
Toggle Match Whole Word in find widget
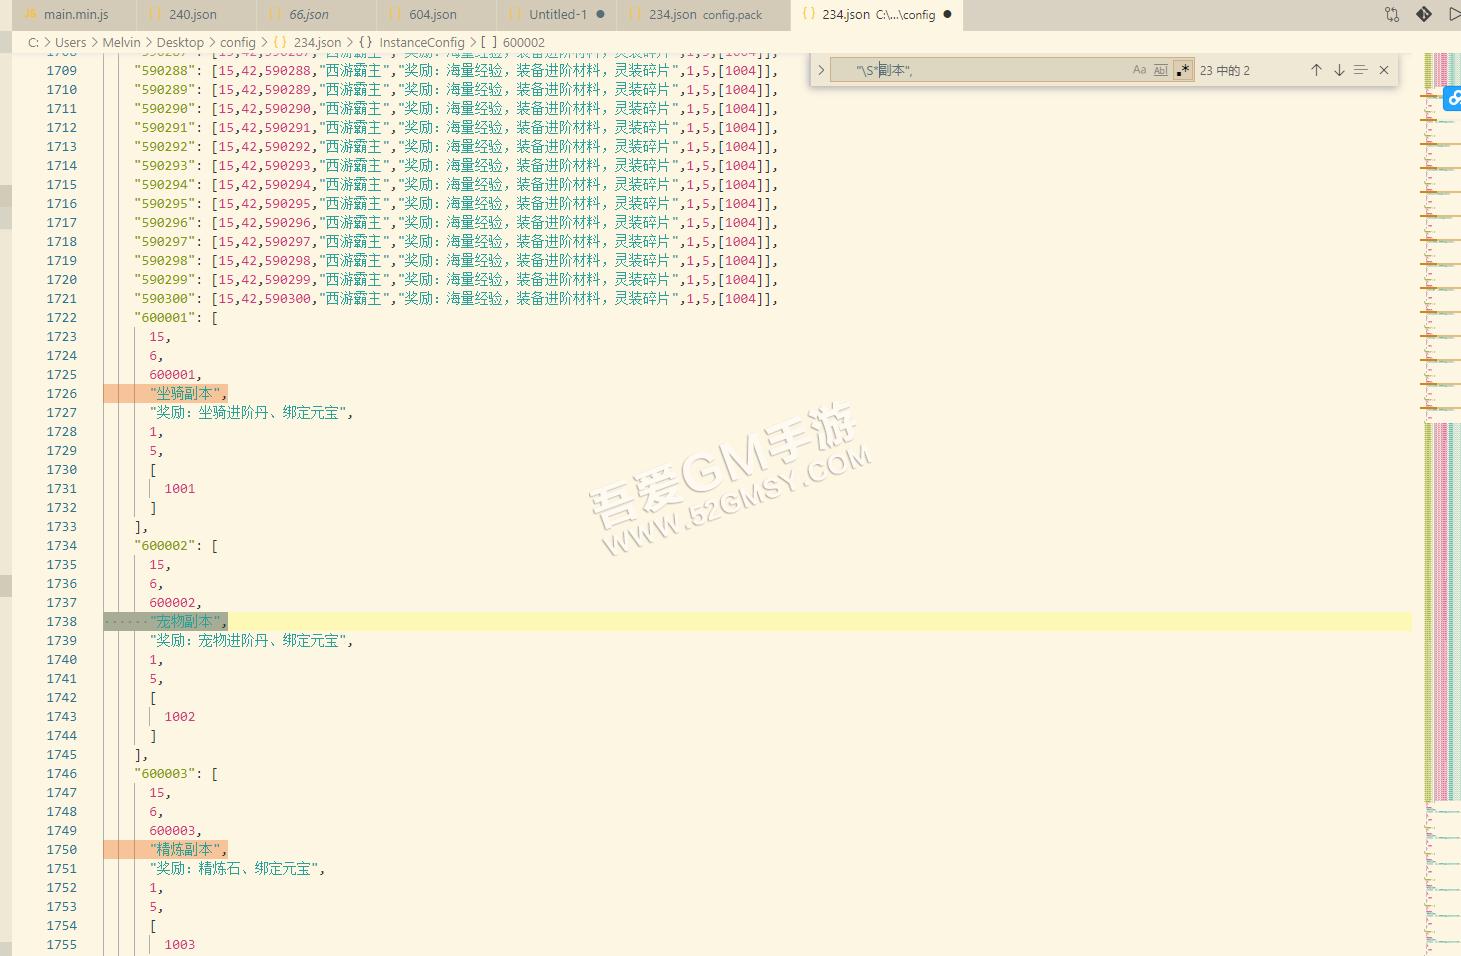click(1160, 70)
